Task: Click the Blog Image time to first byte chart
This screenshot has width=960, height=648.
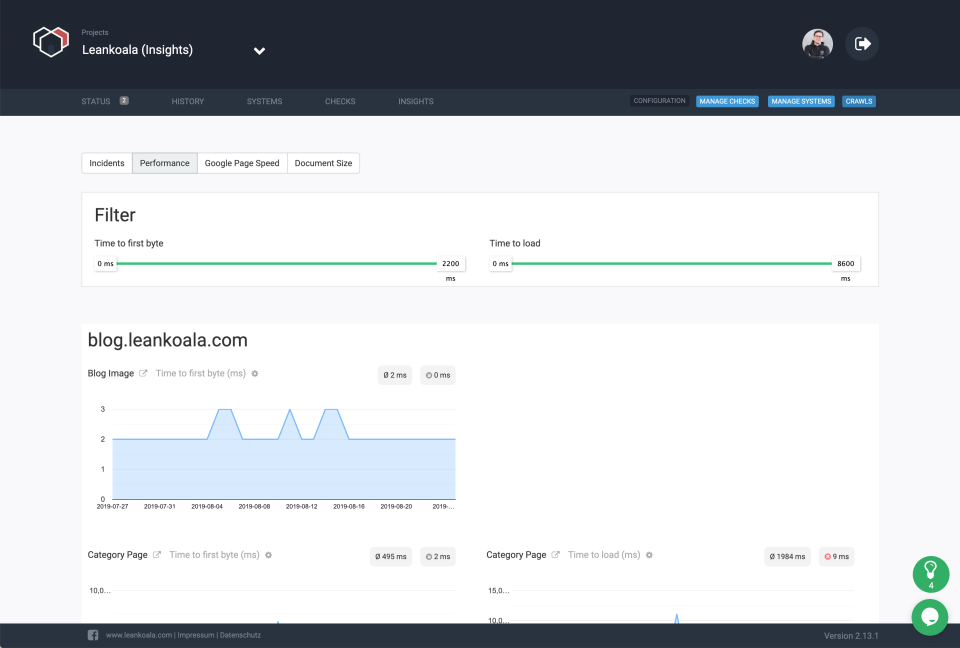Action: point(283,454)
